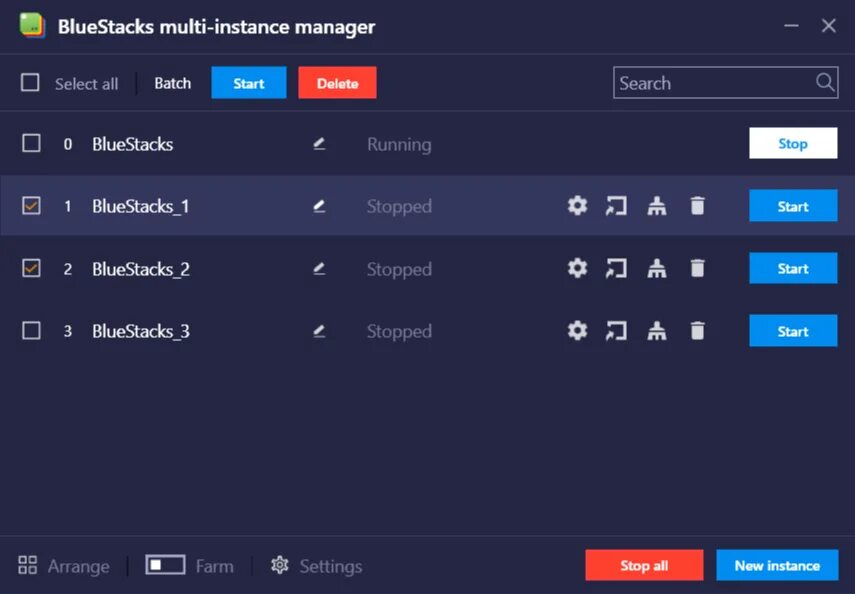Check the BlueStacks_3 checkbox

point(31,330)
